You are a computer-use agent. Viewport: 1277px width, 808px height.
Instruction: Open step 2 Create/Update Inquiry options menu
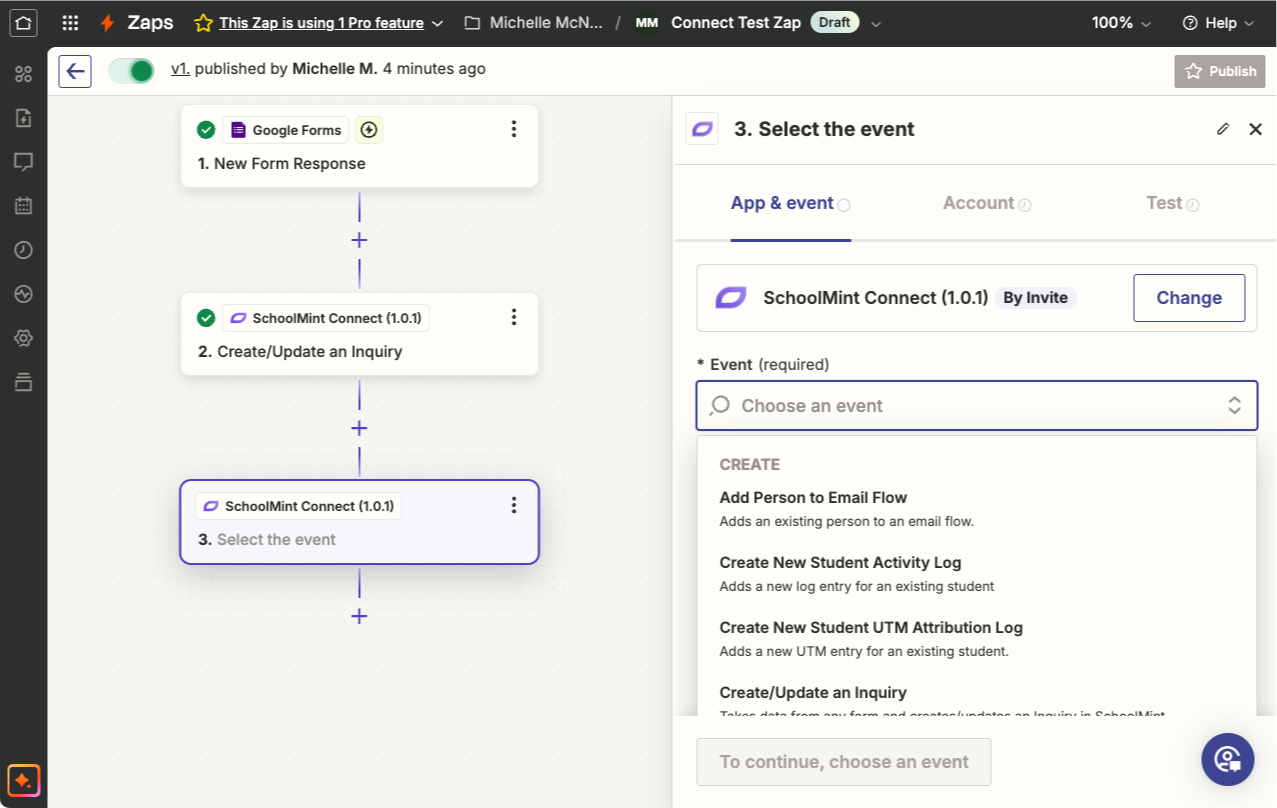[x=514, y=317]
